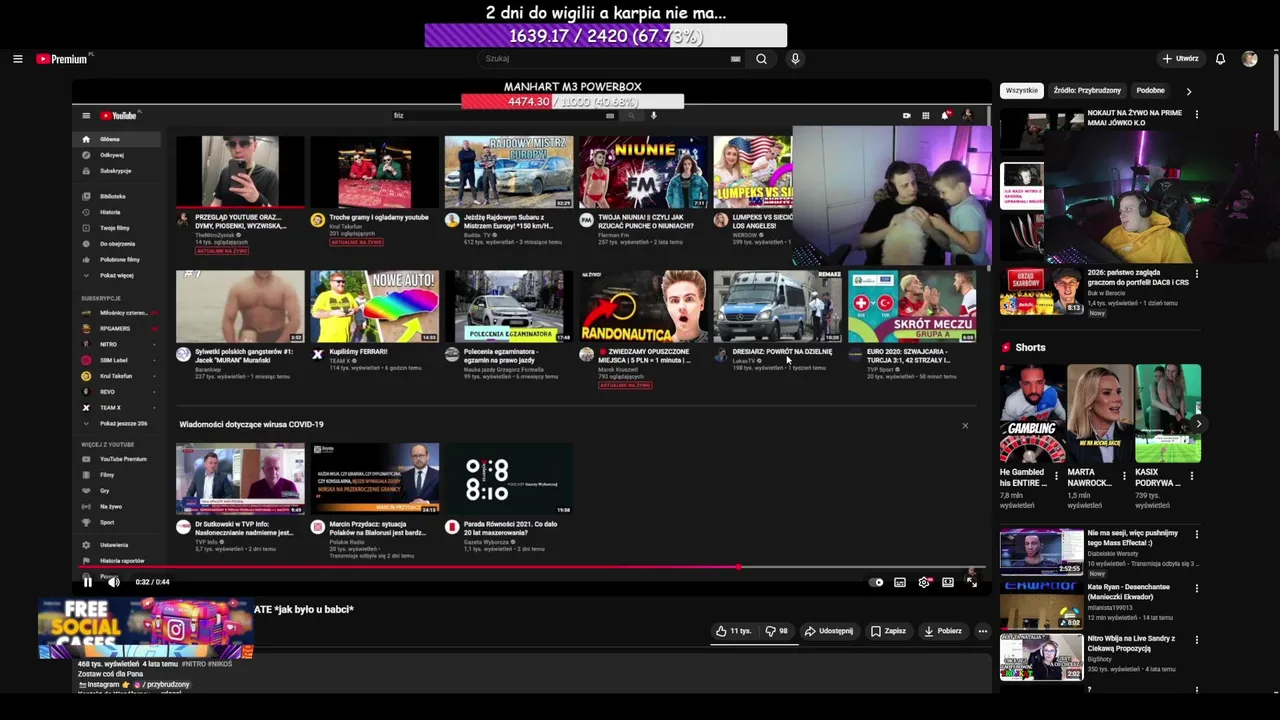Viewport: 1280px width, 720px height.
Task: Open the YouTube guide hamburger menu
Action: coord(17,59)
